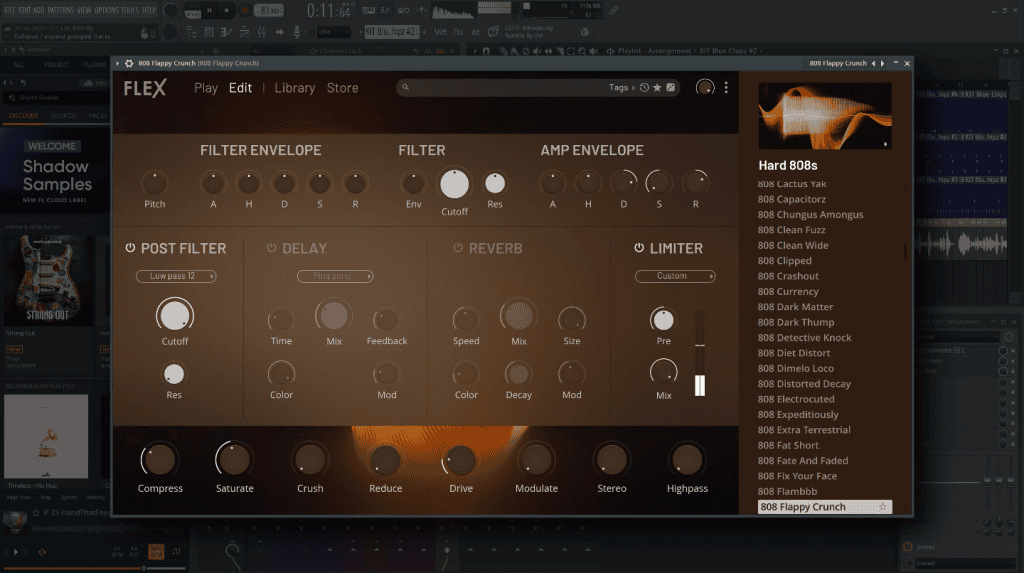
Task: Open the KIT Blu..hipz pattern selector
Action: click(x=392, y=32)
